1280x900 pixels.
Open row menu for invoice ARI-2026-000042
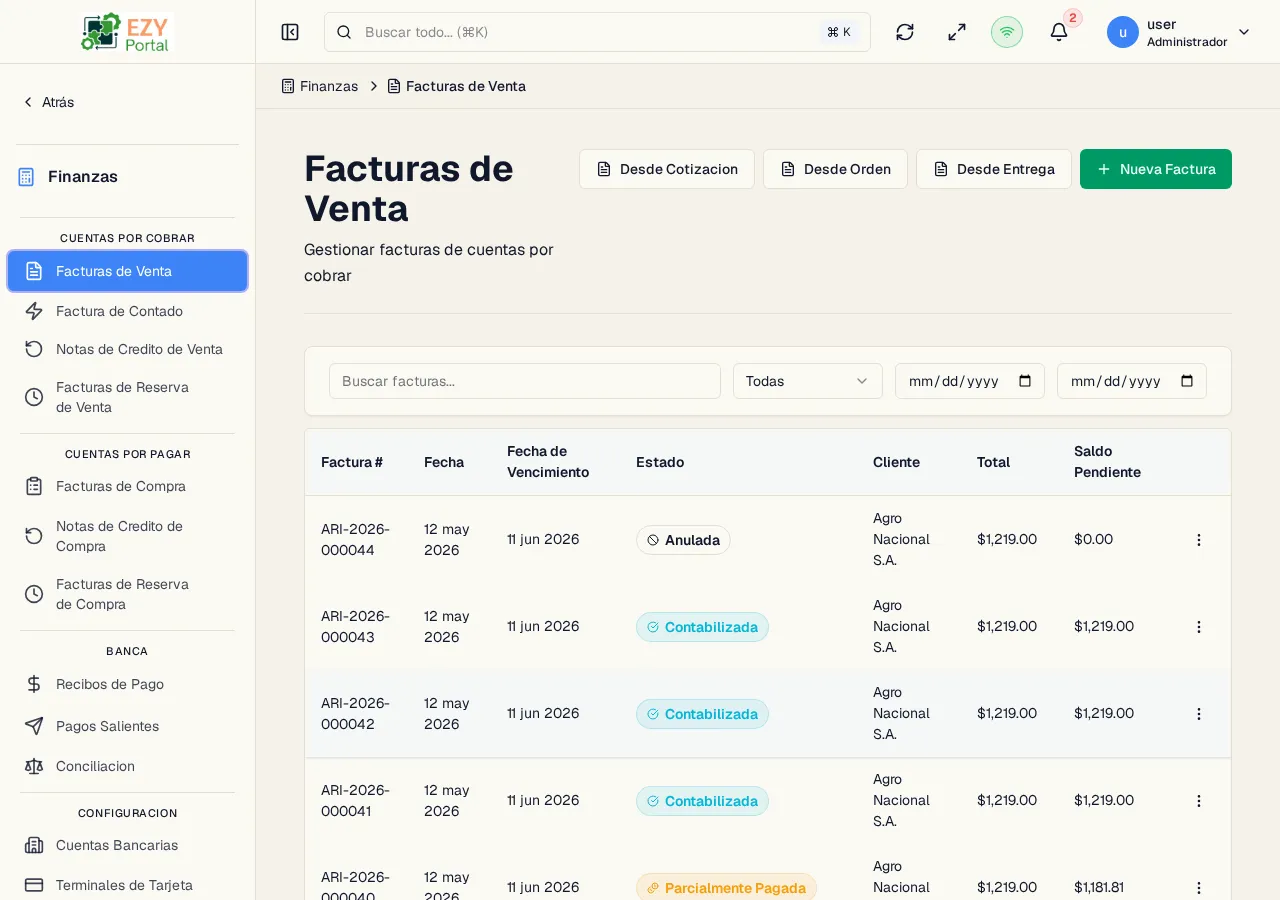point(1199,714)
